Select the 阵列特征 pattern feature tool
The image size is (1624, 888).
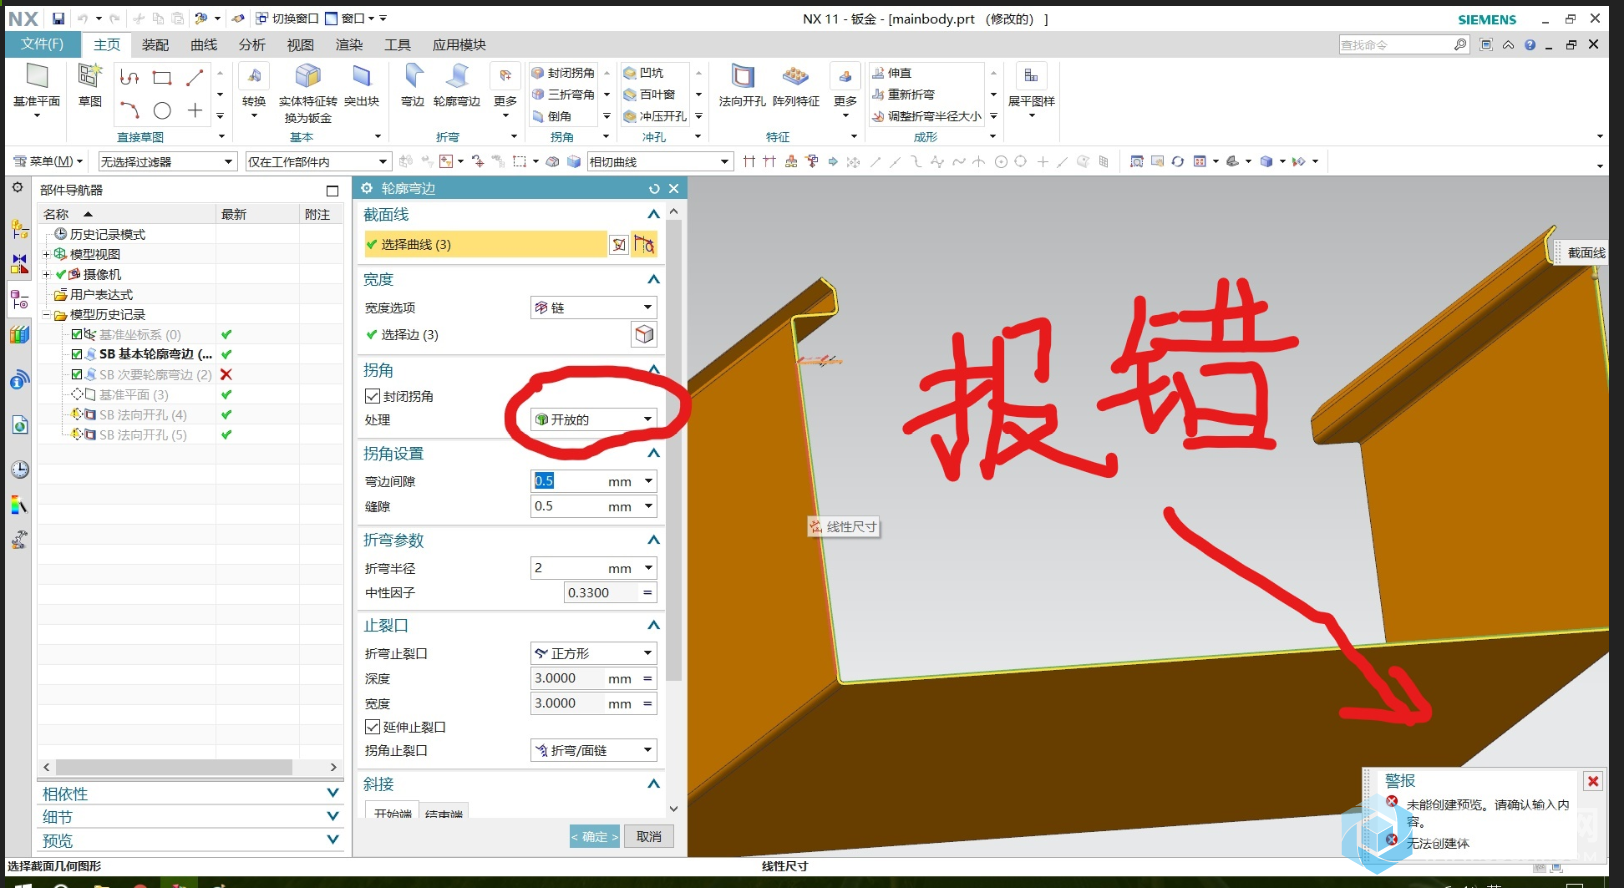[x=796, y=86]
